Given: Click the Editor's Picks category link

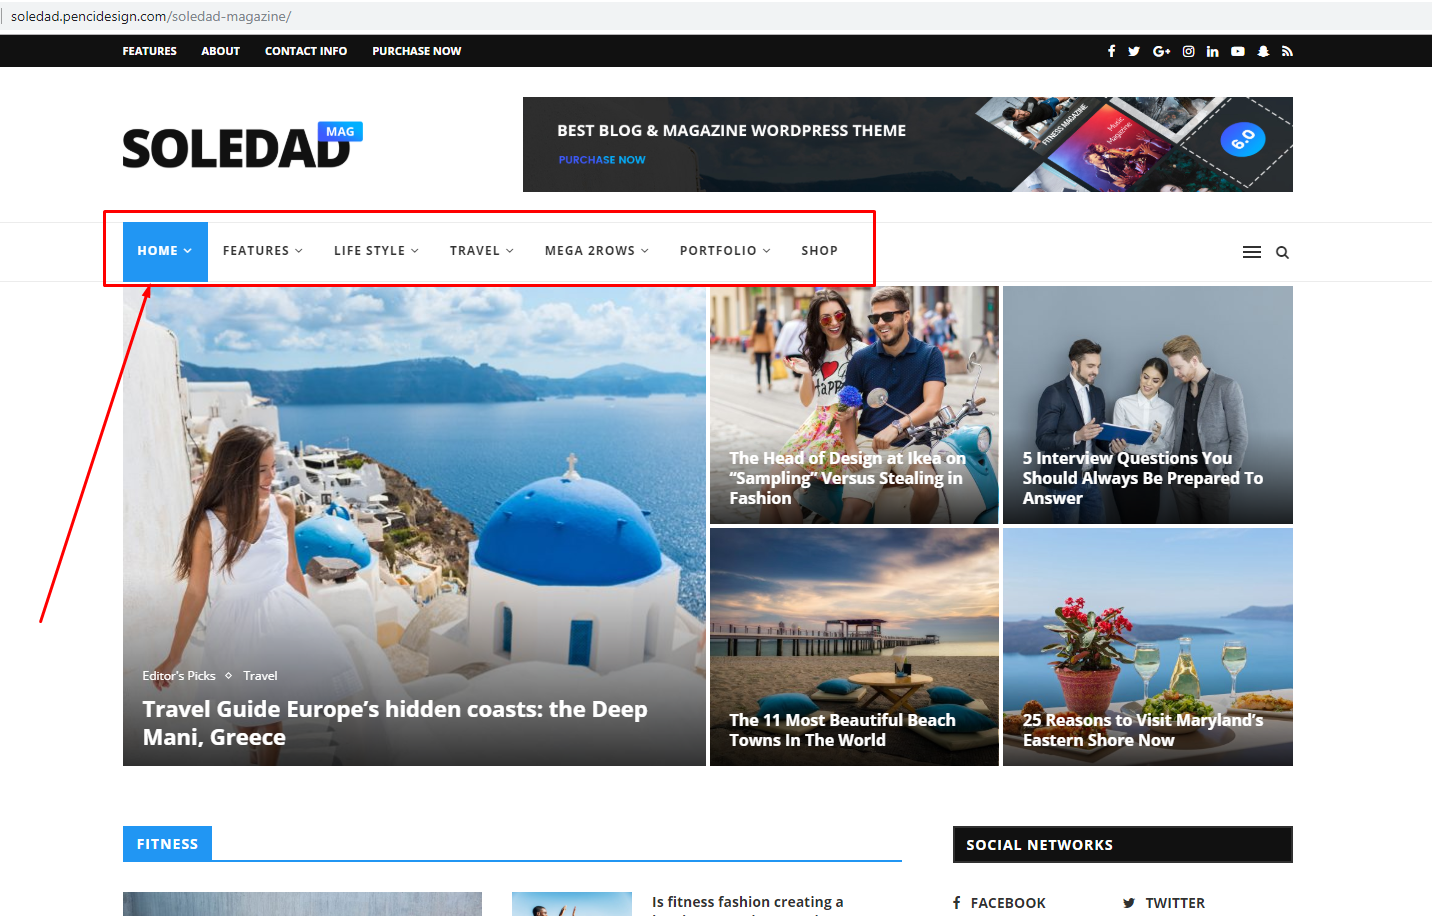Looking at the screenshot, I should tap(179, 676).
